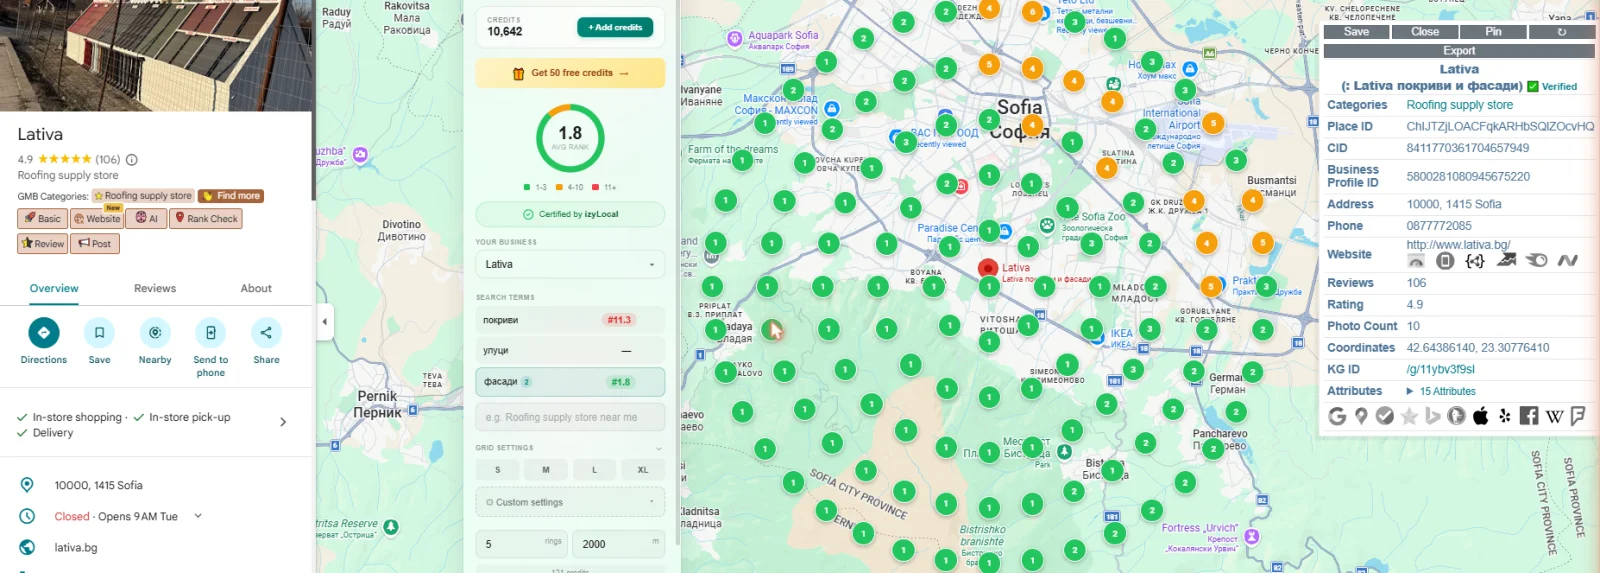Click the Foursquare icon in details panel
The image size is (1600, 573).
tap(1578, 416)
